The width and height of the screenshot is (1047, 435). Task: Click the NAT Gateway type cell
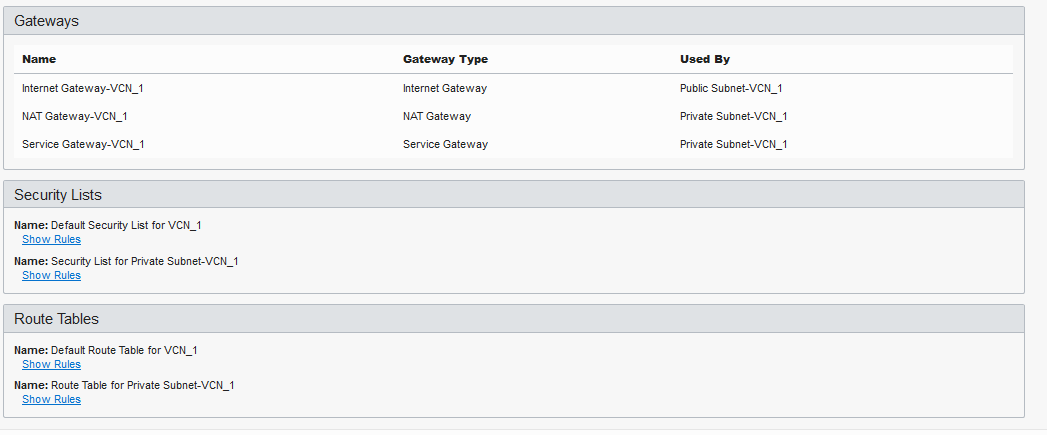click(x=437, y=116)
